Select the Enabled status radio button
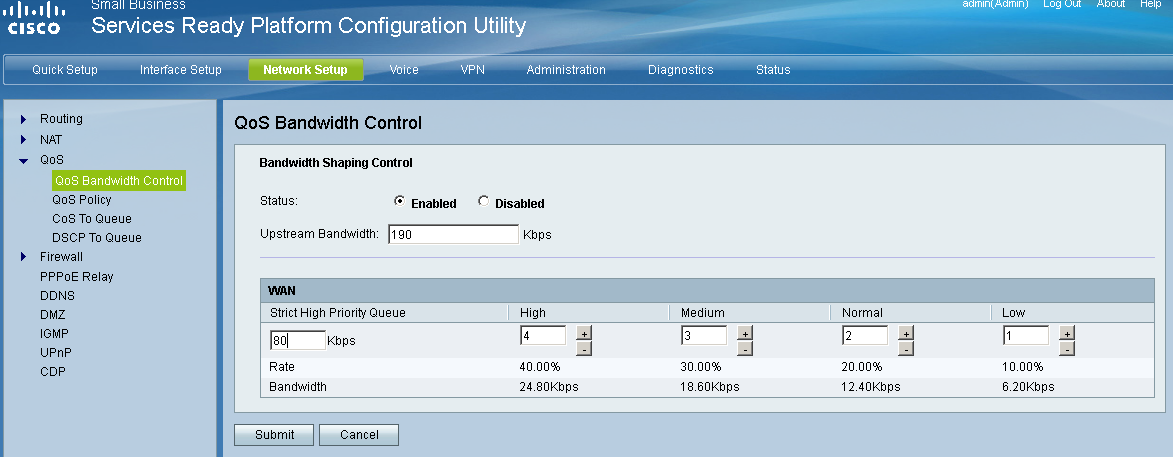 tap(400, 202)
